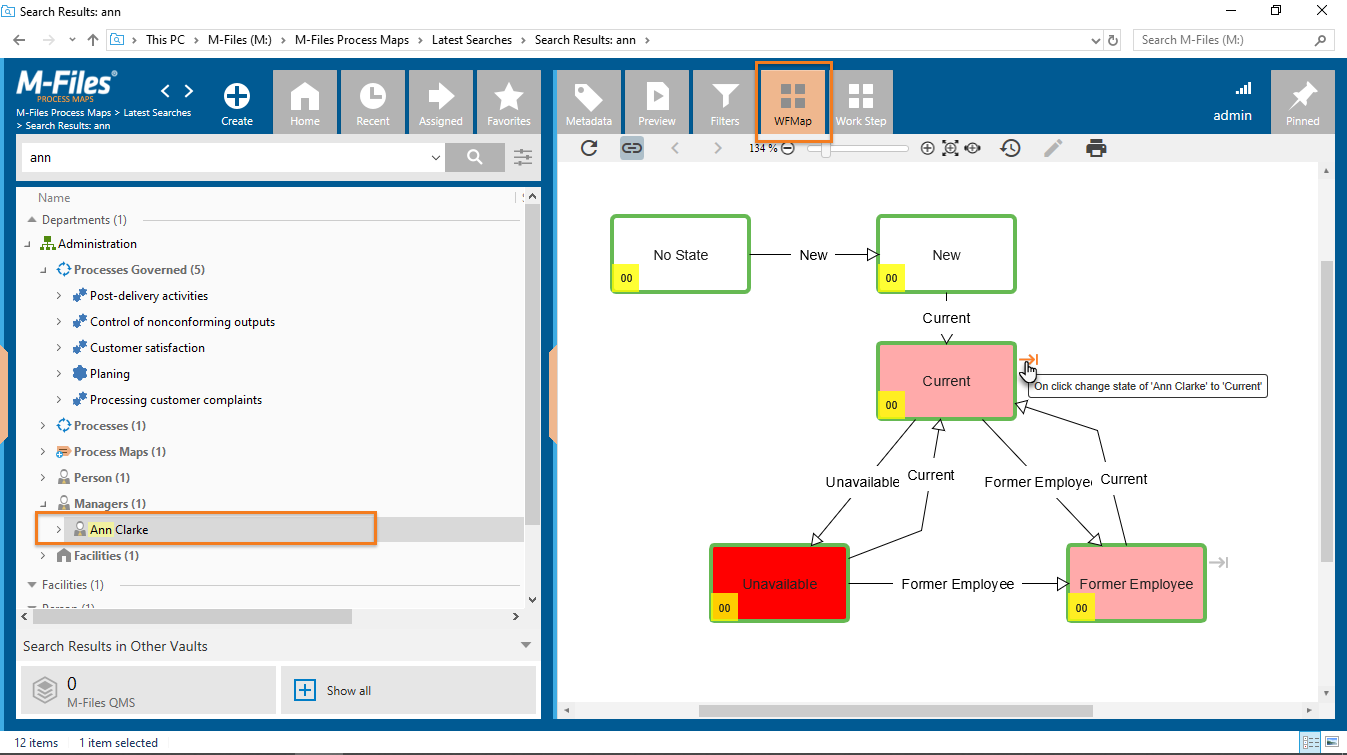Screen dimensions: 1347x755
Task: Click the zoom slider handle
Action: (x=825, y=148)
